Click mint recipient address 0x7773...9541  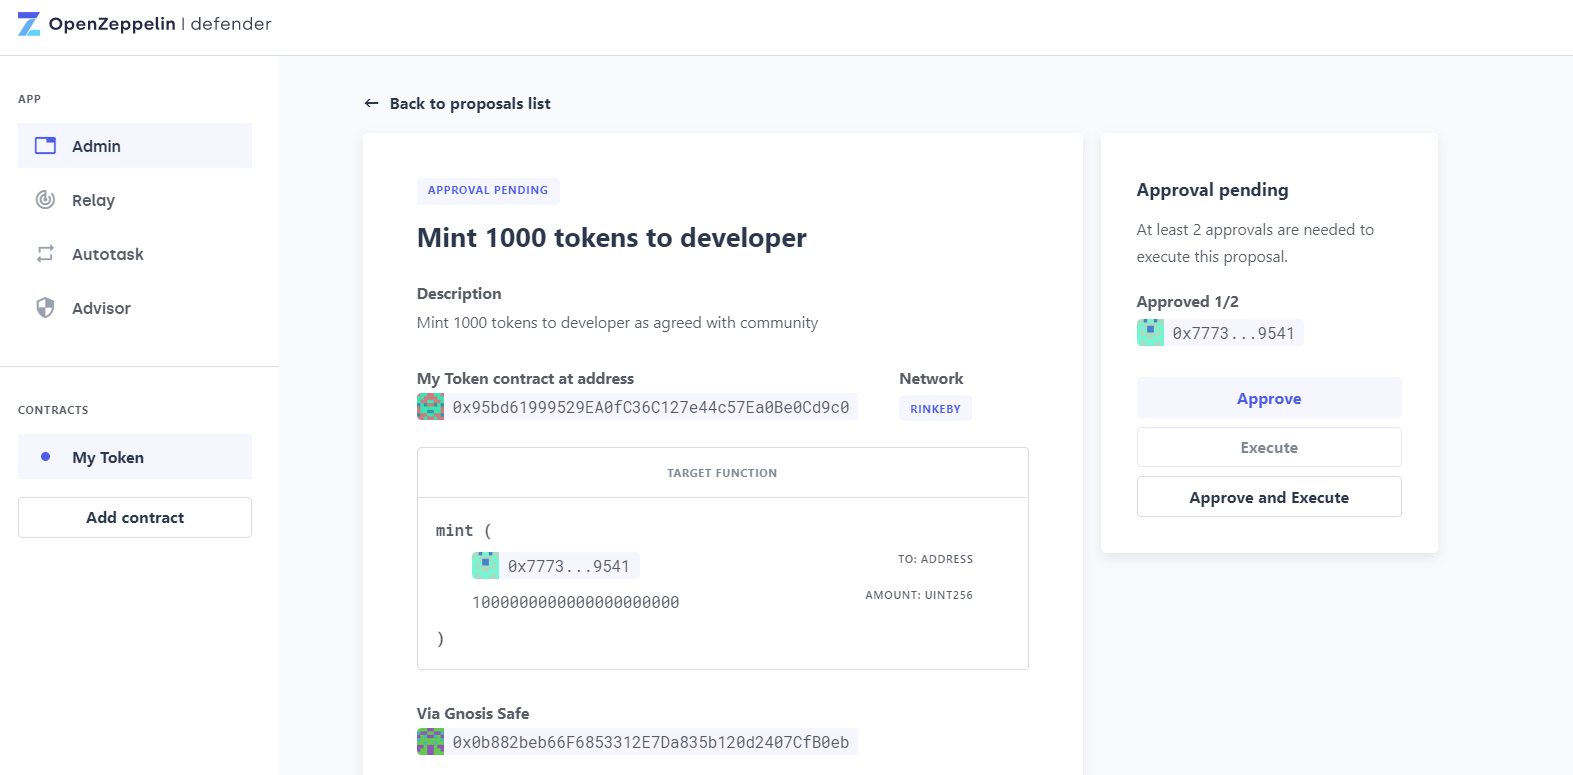tap(569, 567)
